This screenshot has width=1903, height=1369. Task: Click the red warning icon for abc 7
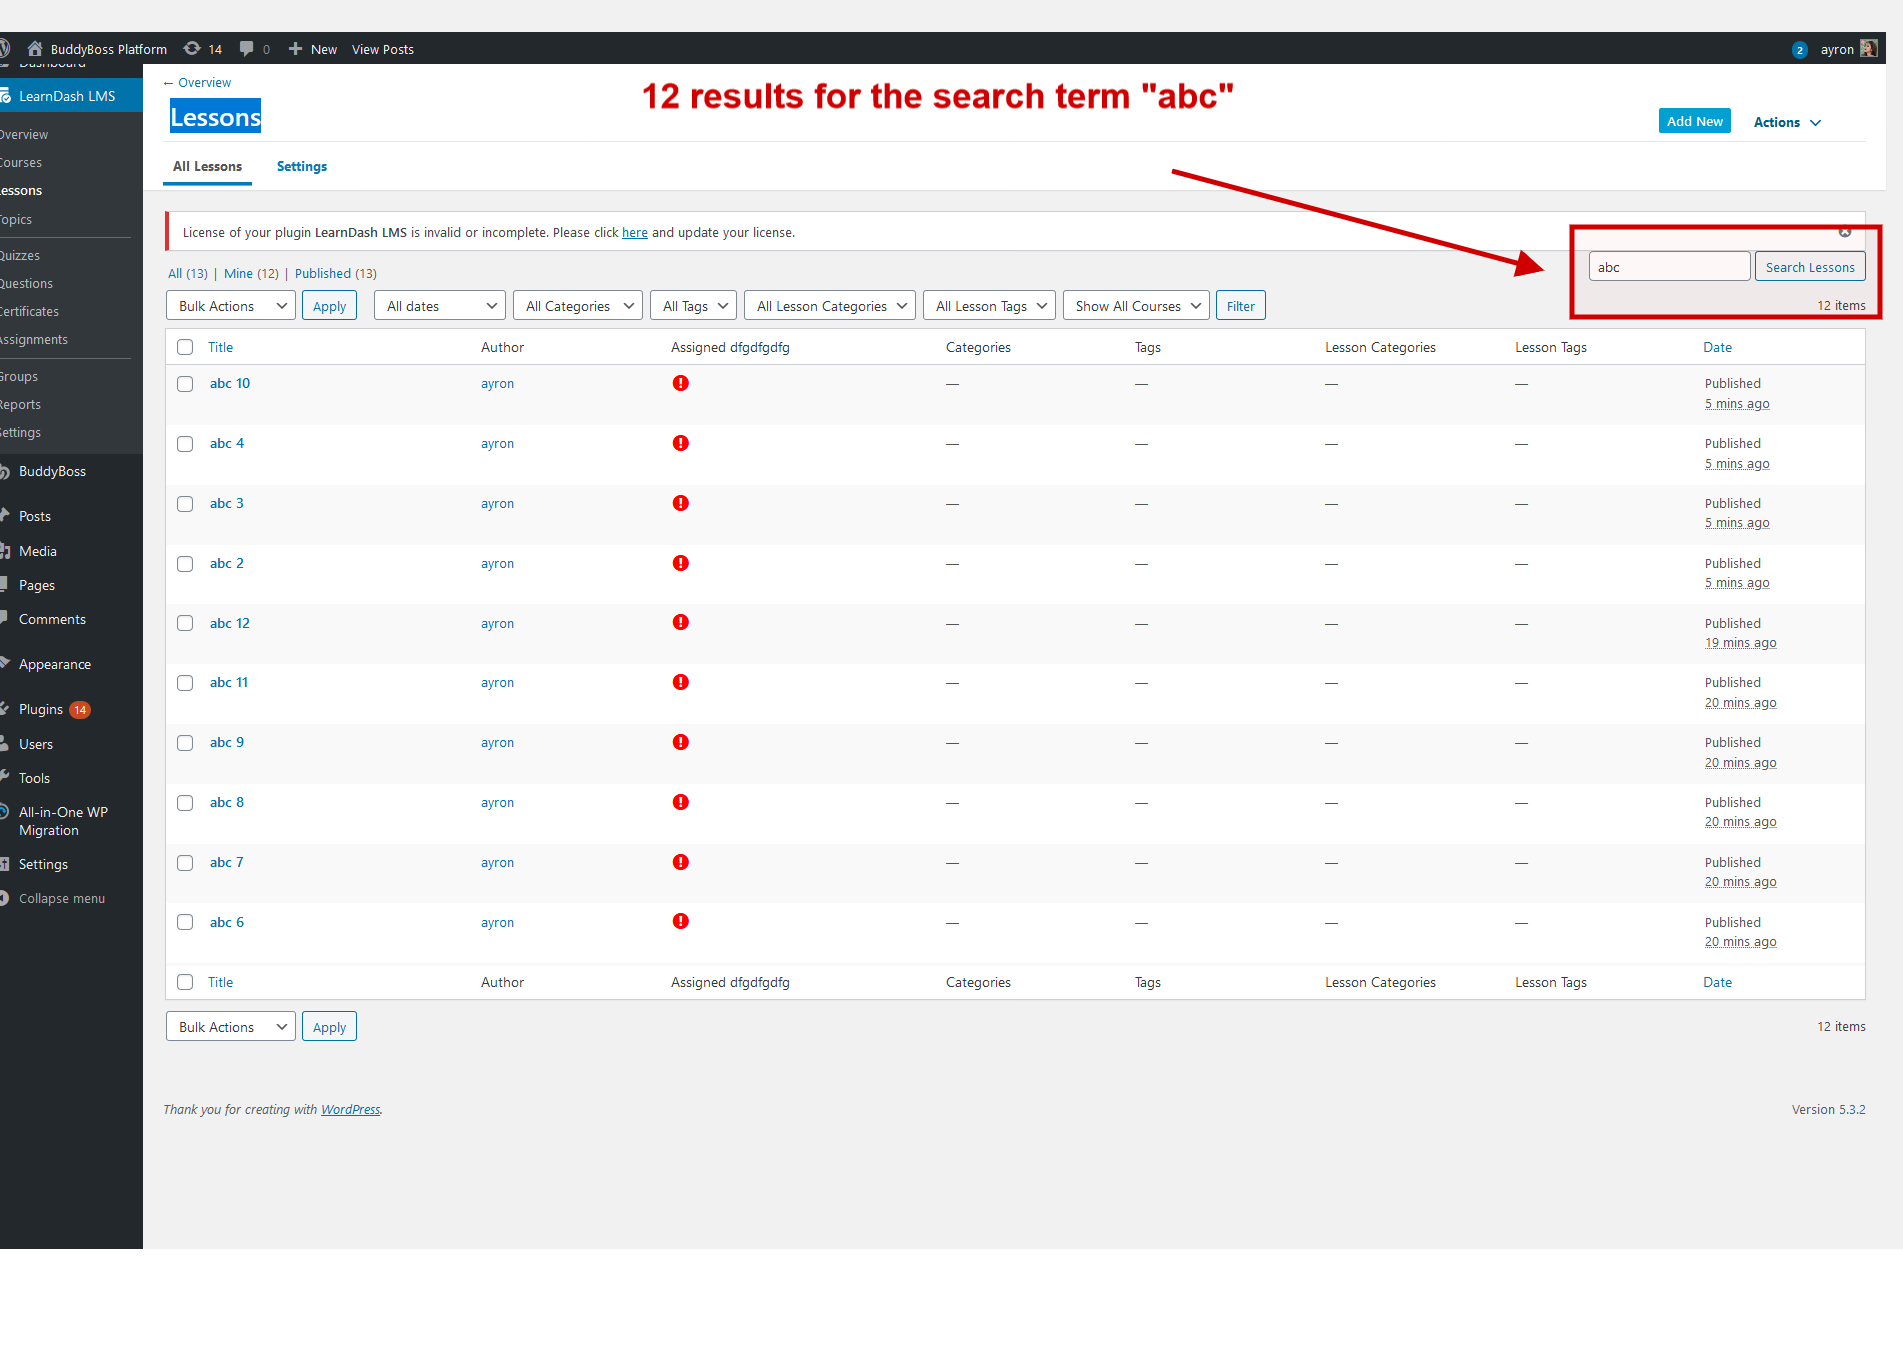[681, 862]
